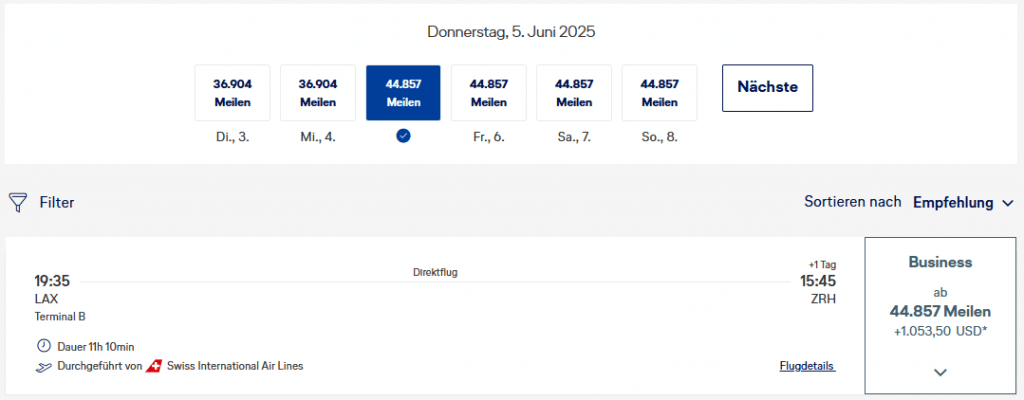
Task: Select the Di., 3. date with 36.904 Meilen
Action: pos(233,93)
